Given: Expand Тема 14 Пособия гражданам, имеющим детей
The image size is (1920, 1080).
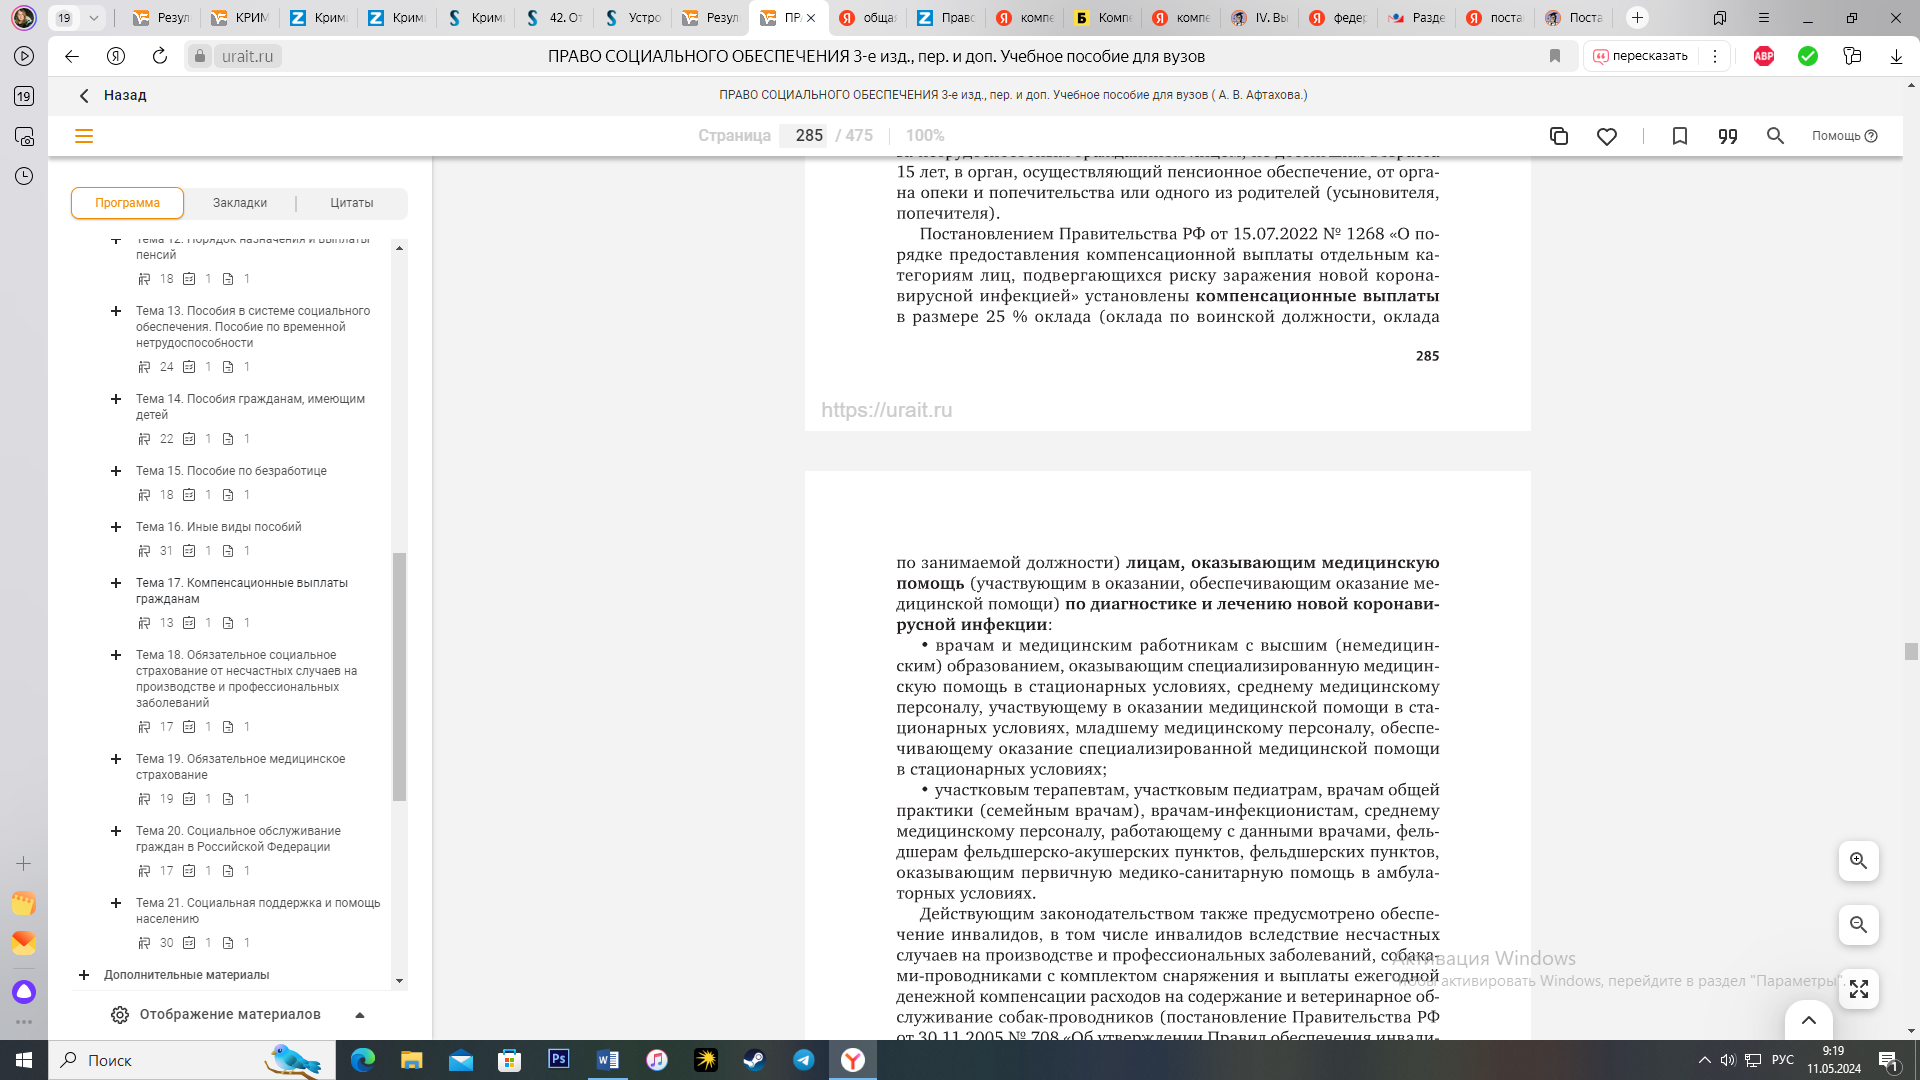Looking at the screenshot, I should (116, 399).
